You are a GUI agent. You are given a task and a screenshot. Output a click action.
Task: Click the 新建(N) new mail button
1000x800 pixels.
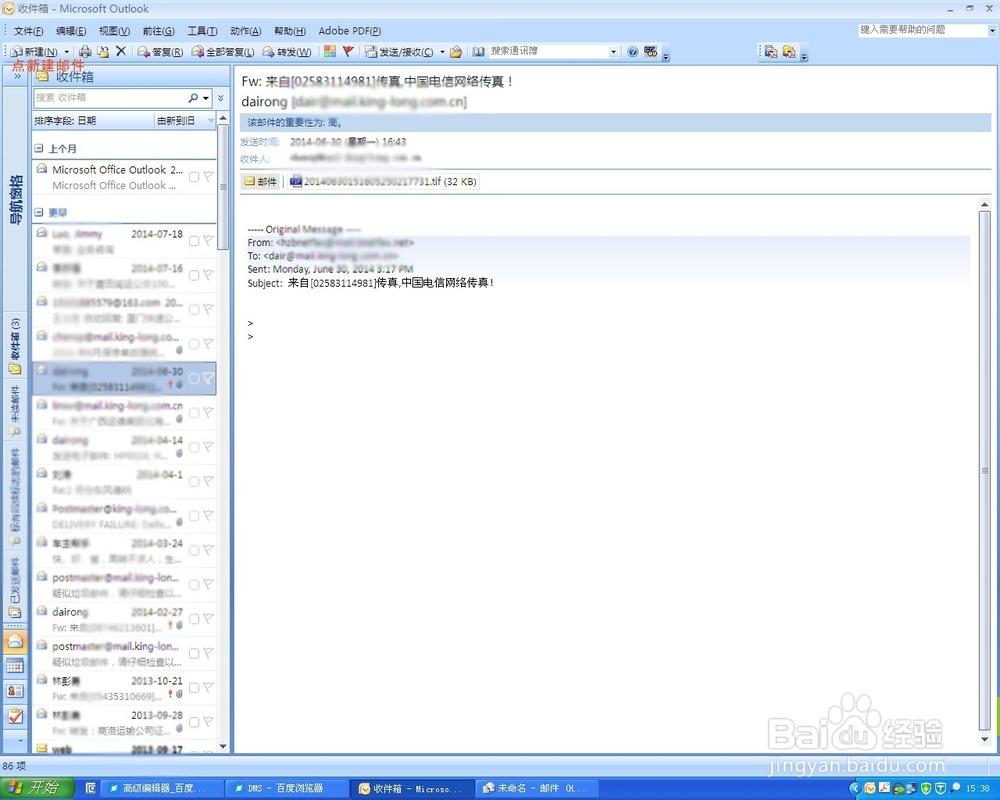[34, 52]
